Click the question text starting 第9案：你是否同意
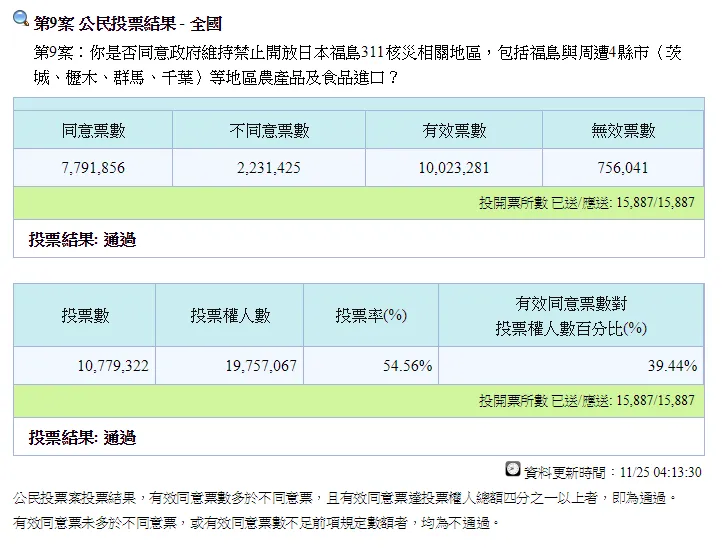The width and height of the screenshot is (722, 559). pyautogui.click(x=357, y=65)
